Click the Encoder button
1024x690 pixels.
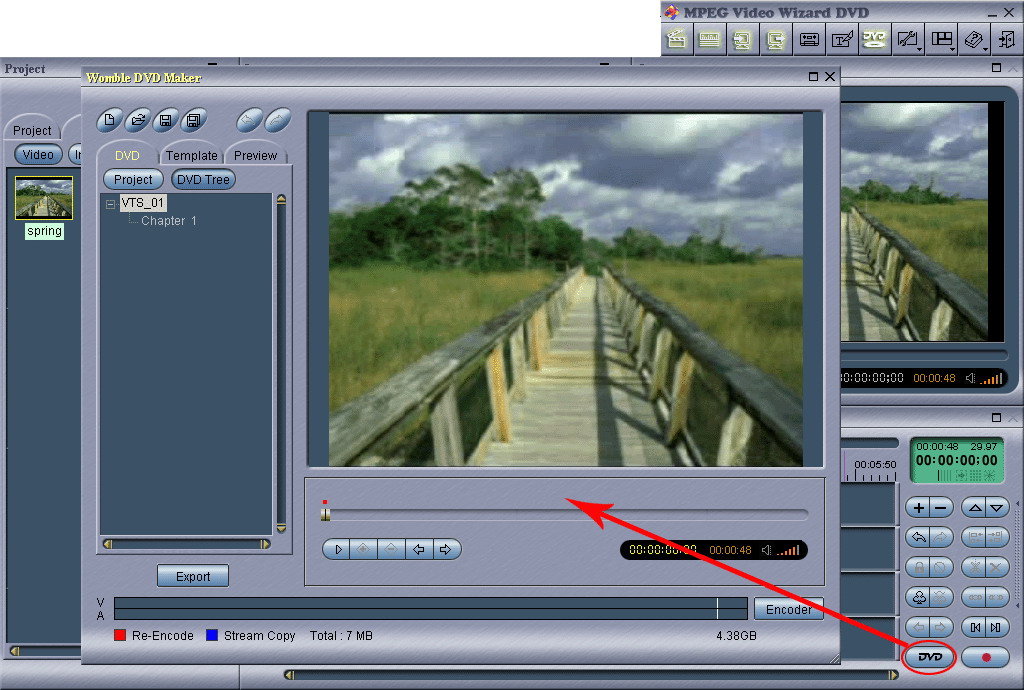pyautogui.click(x=788, y=609)
